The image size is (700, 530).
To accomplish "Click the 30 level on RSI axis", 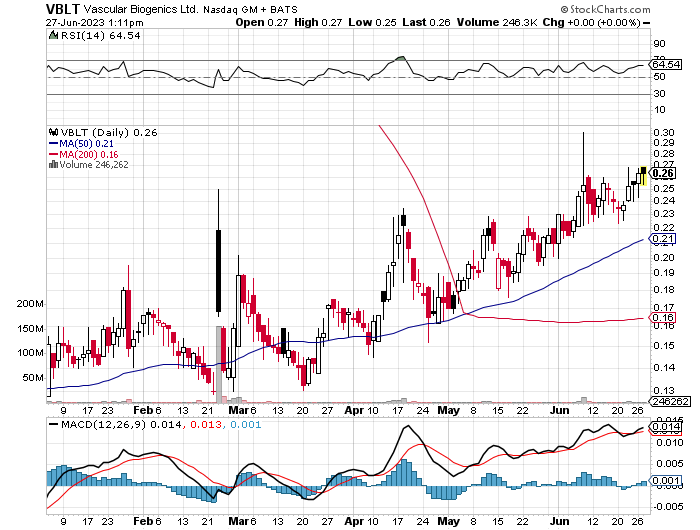I will click(659, 94).
